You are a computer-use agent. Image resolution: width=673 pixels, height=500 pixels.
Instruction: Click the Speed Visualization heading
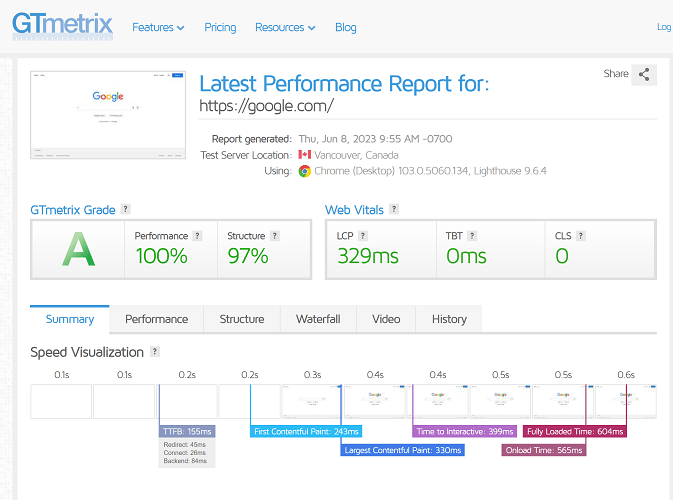point(87,352)
